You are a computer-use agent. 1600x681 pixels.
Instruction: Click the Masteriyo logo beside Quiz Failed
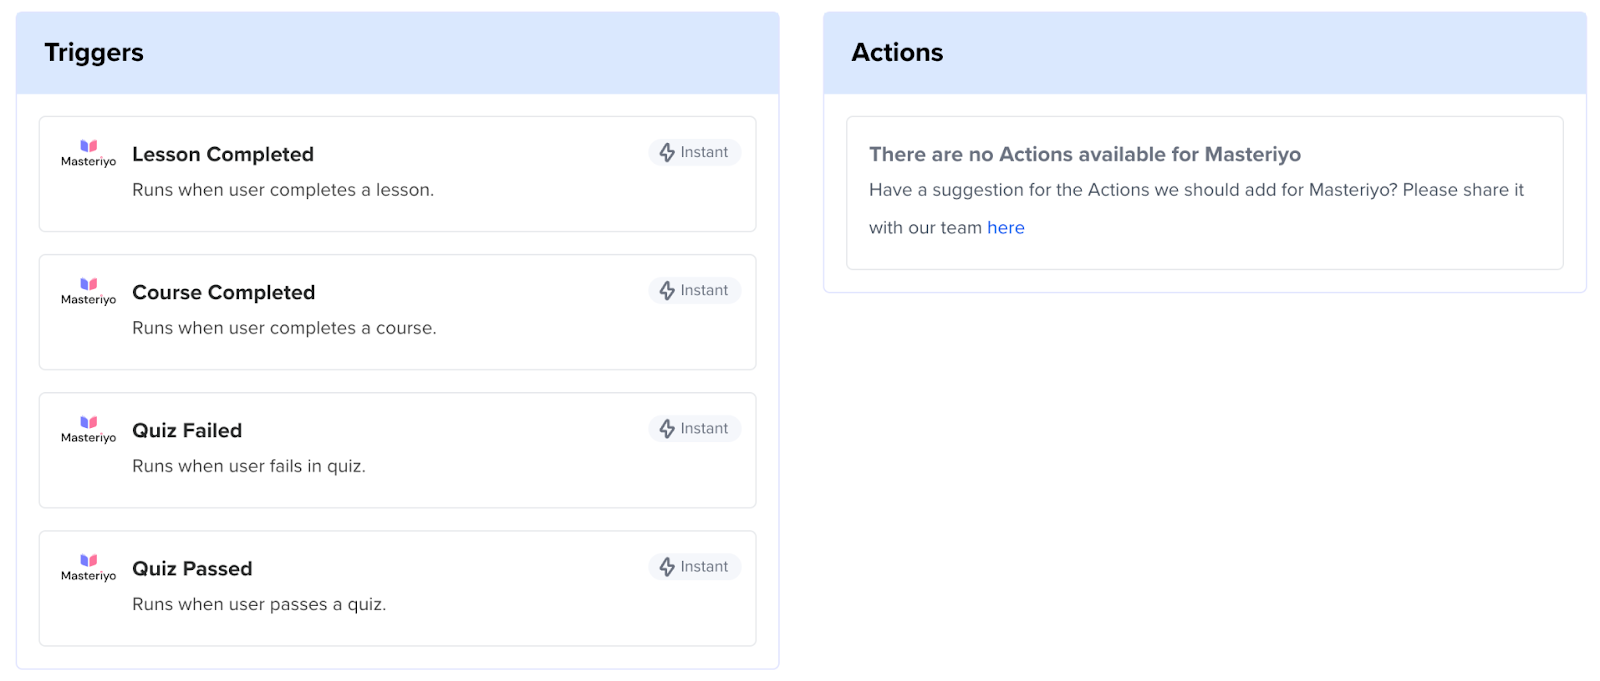click(x=88, y=429)
